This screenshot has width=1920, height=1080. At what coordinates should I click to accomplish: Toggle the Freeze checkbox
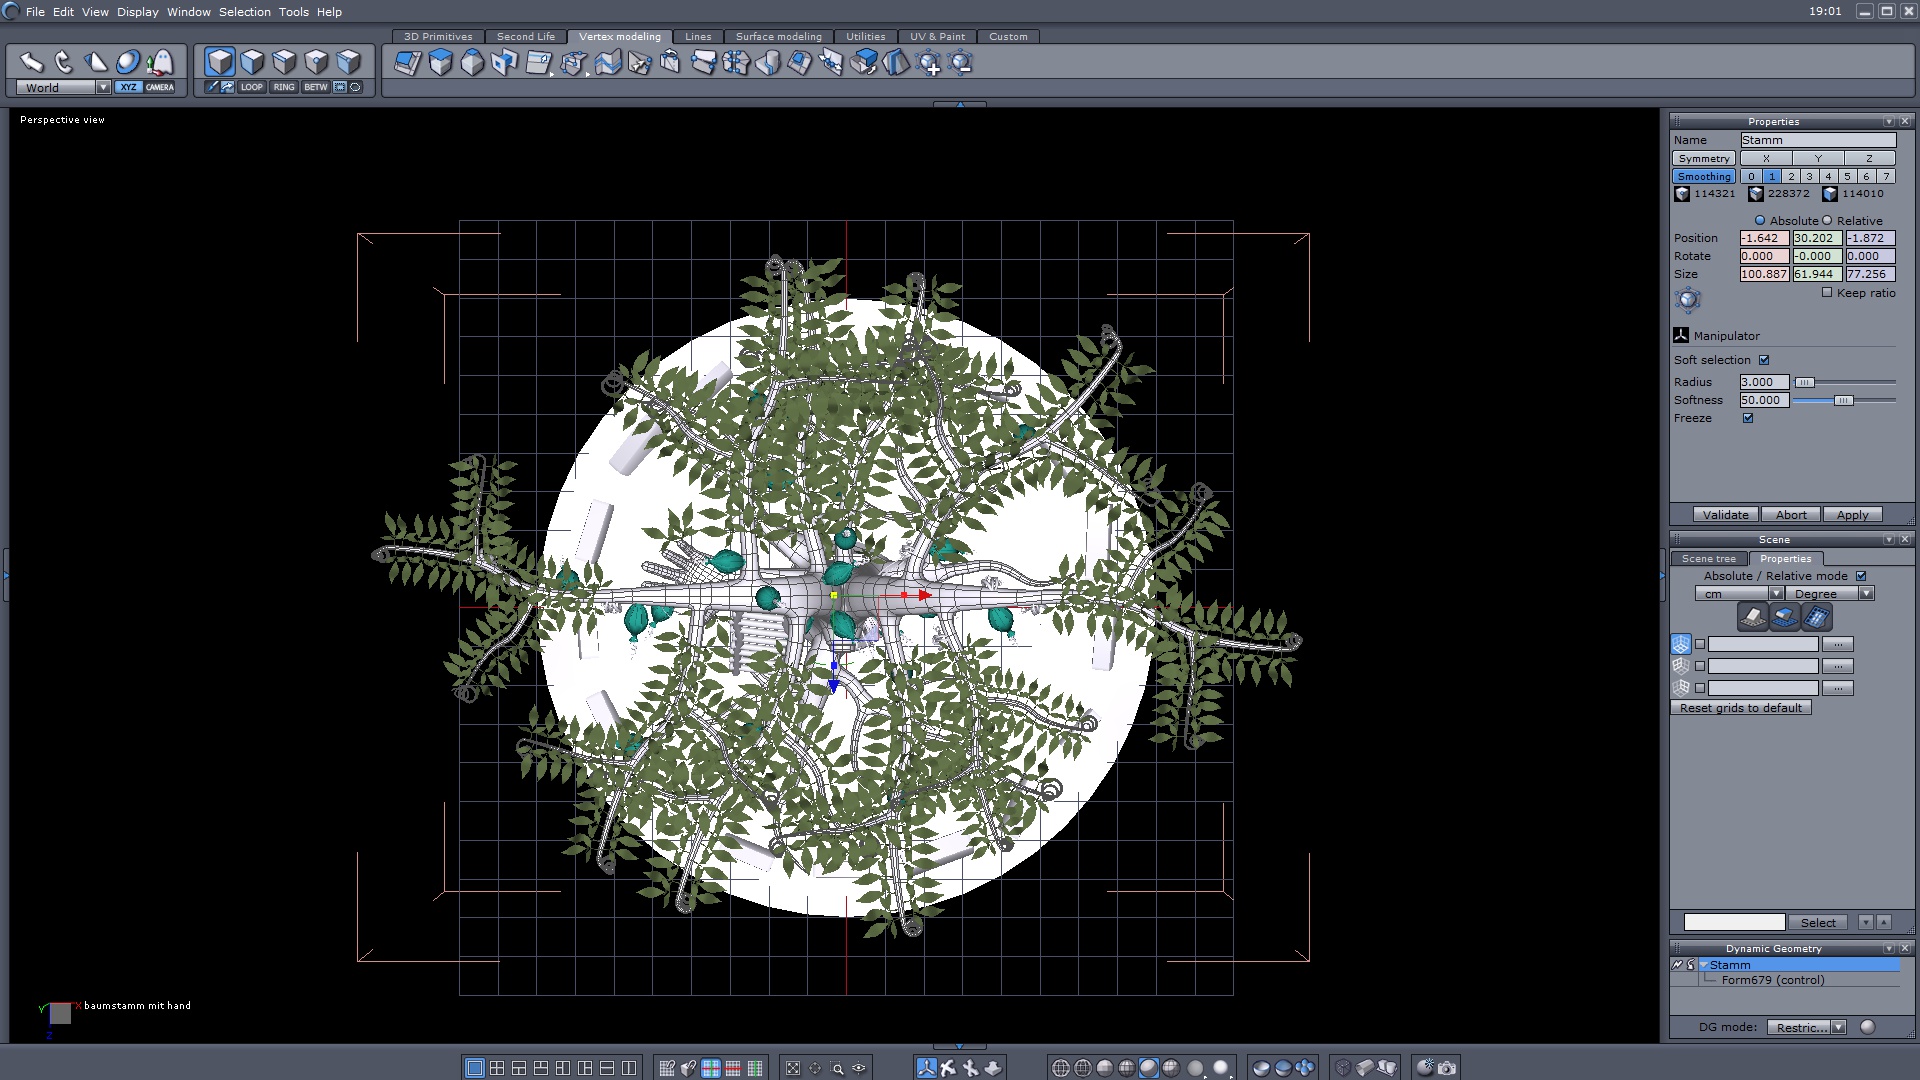1748,418
